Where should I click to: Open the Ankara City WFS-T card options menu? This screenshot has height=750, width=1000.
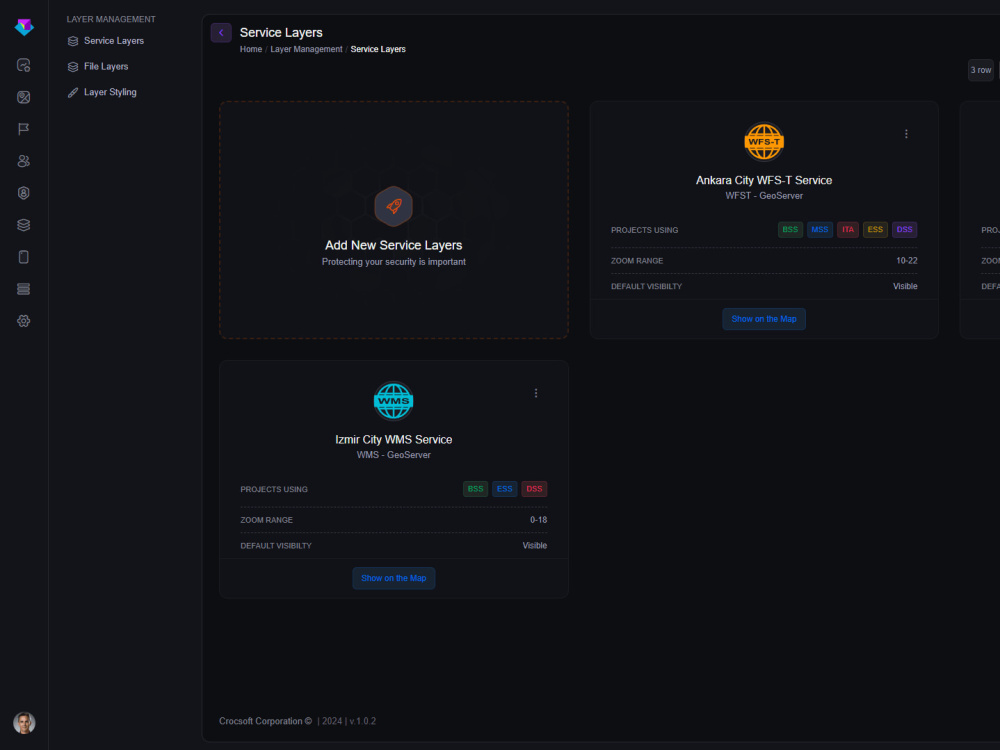(x=906, y=134)
